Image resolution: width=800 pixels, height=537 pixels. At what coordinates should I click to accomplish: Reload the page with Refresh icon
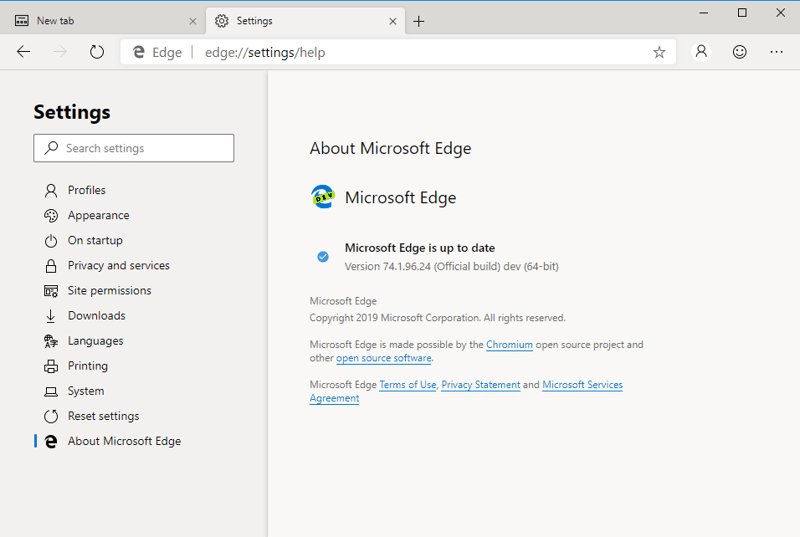(x=97, y=52)
